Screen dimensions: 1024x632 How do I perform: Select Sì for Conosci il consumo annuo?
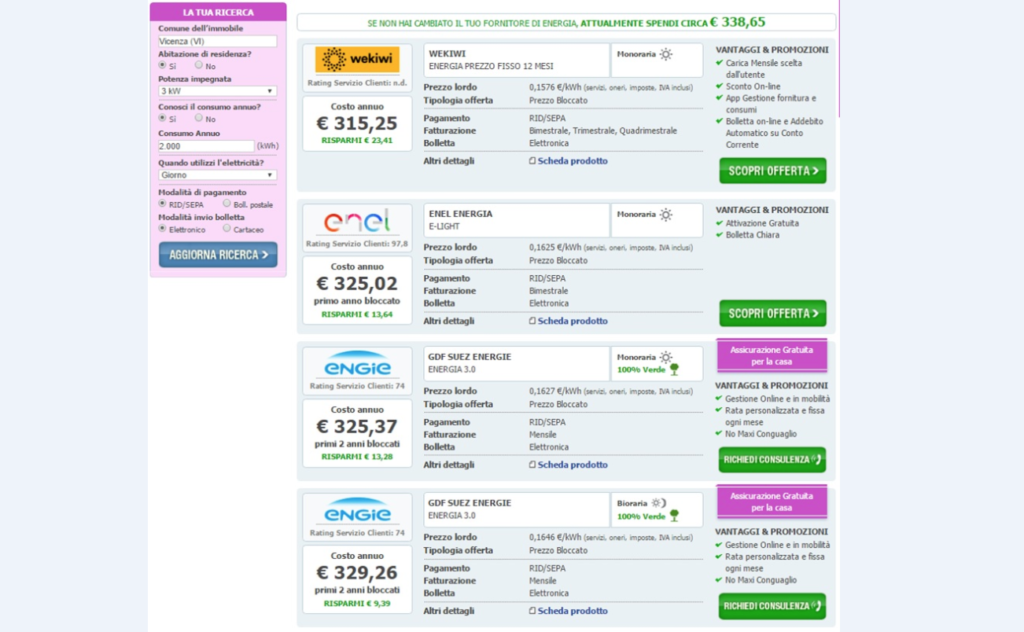point(162,118)
